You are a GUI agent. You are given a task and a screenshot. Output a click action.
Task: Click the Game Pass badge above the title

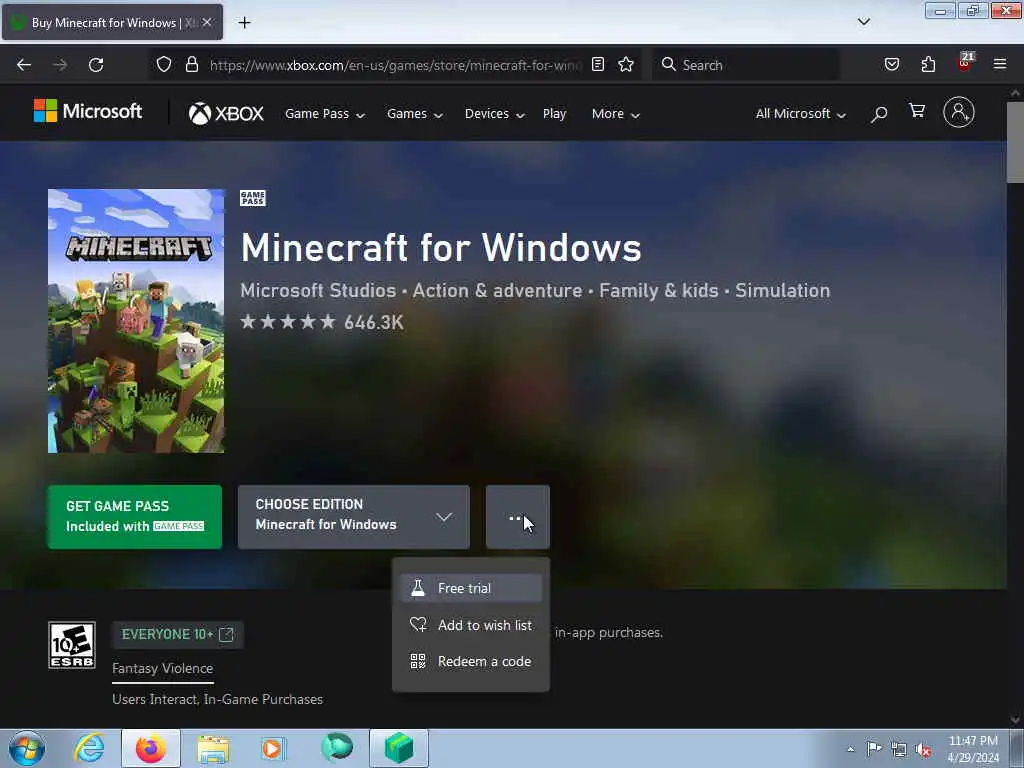[253, 198]
